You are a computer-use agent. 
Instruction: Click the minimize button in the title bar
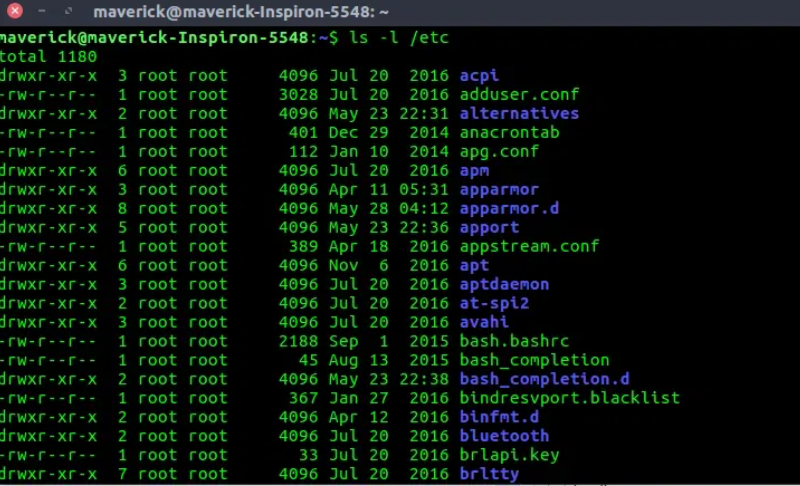[42, 11]
